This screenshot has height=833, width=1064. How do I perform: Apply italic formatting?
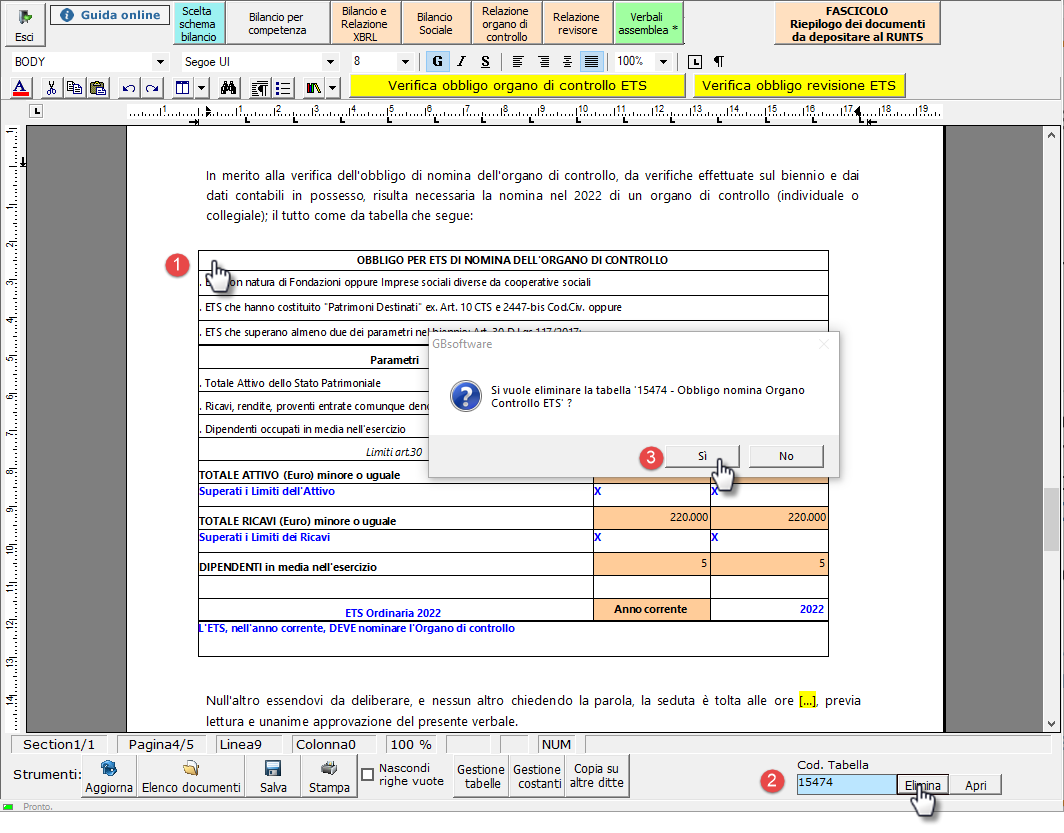click(461, 62)
